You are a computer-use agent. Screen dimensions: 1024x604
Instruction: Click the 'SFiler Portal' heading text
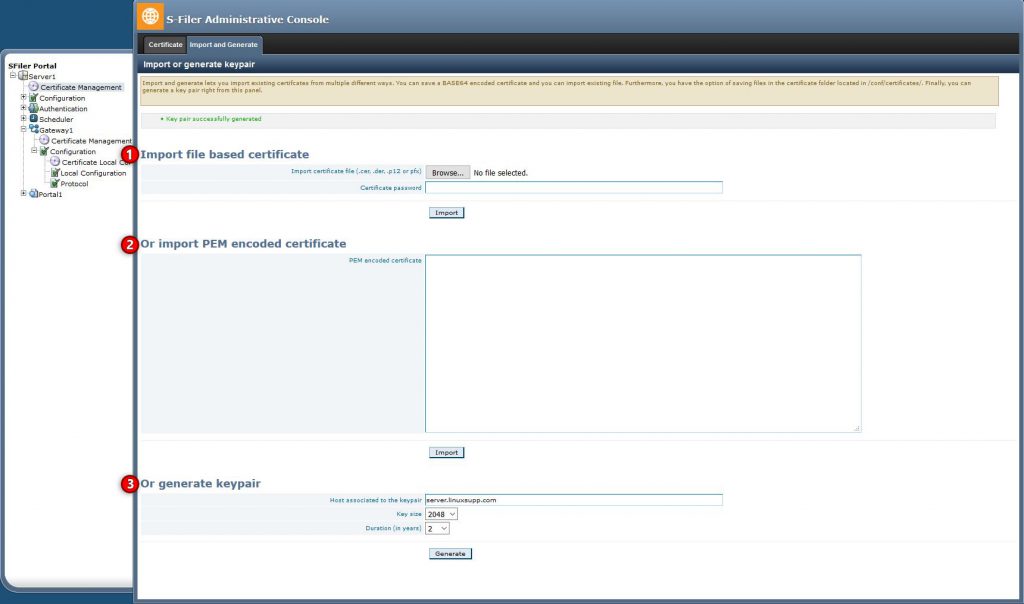[32, 66]
